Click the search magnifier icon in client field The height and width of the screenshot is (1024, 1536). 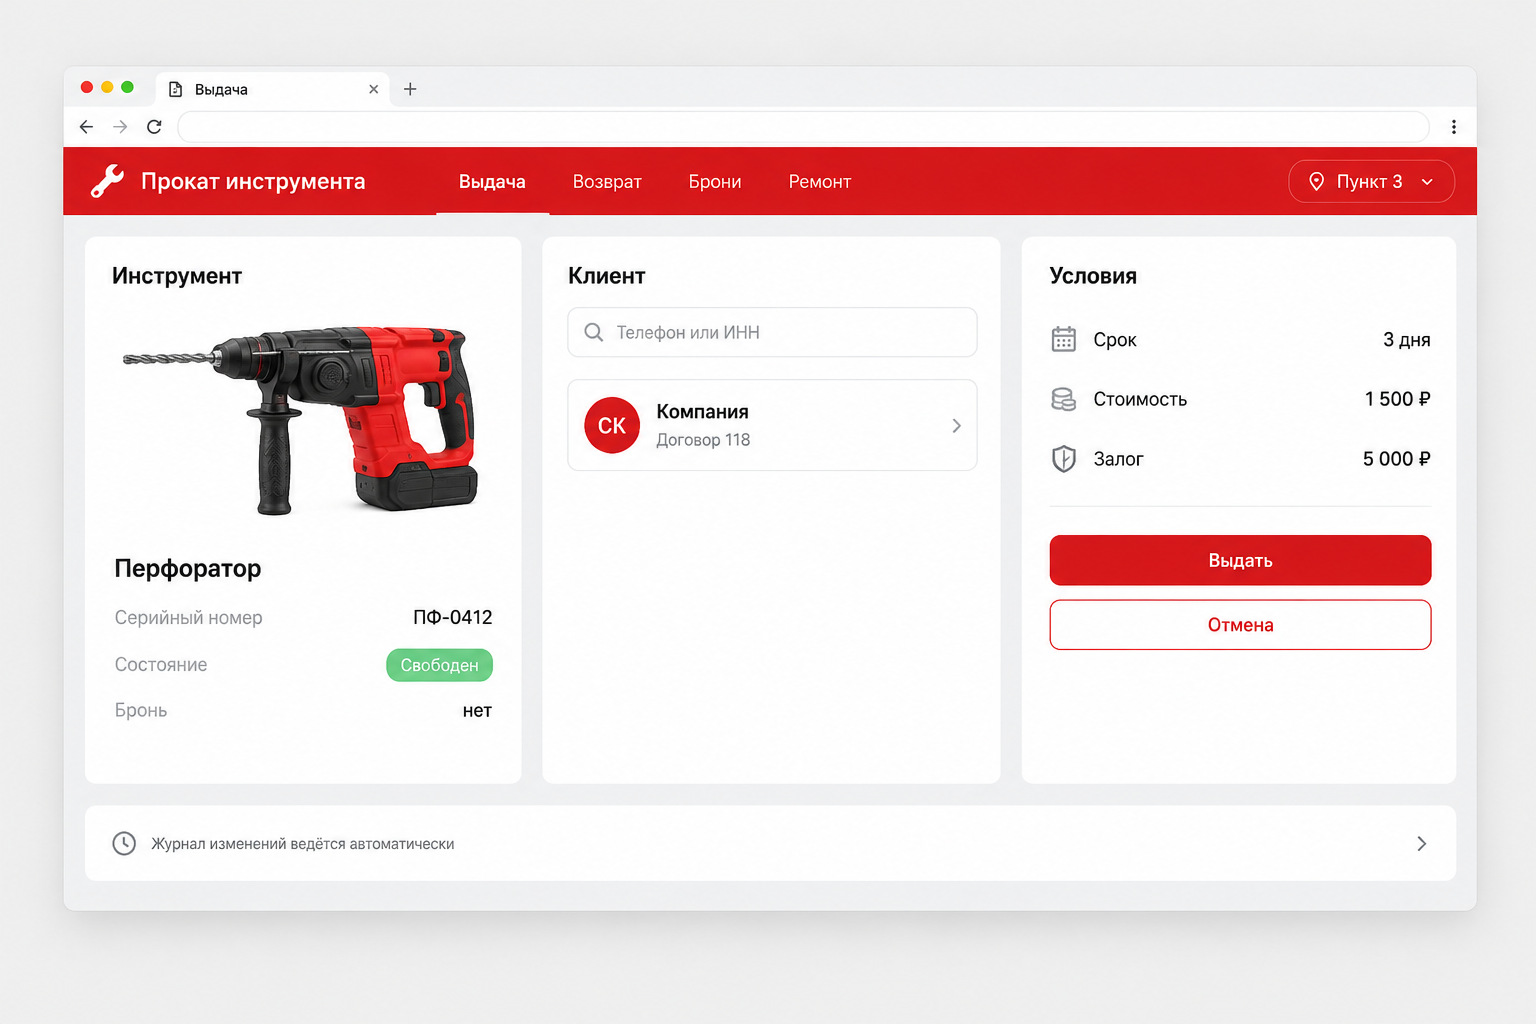tap(593, 332)
